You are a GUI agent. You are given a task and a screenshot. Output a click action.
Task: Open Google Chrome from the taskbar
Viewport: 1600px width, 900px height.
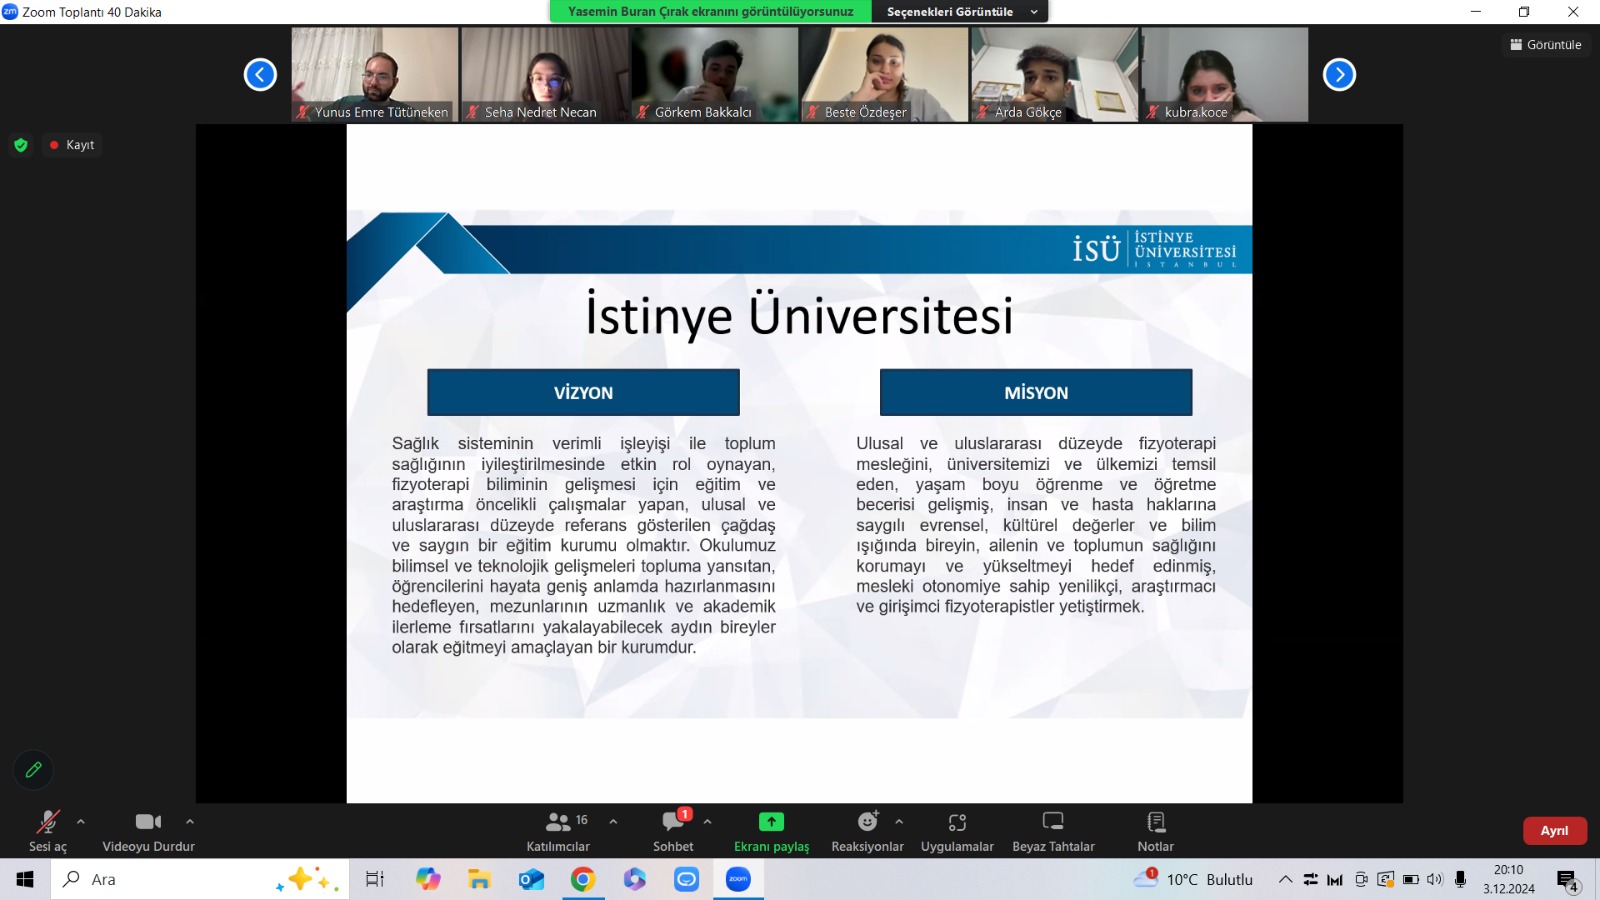tap(583, 880)
